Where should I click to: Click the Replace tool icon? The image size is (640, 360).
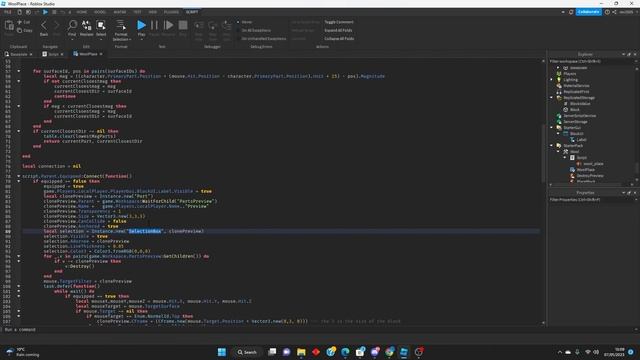point(87,25)
